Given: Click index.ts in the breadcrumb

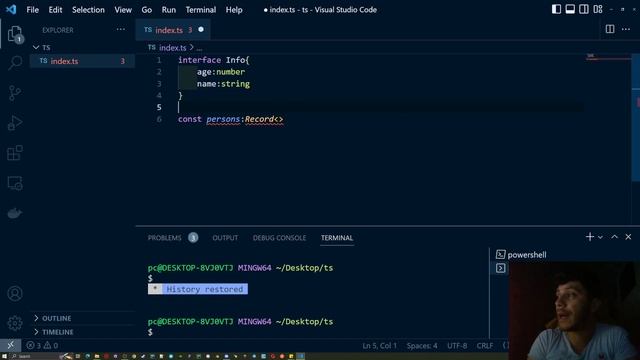Looking at the screenshot, I should [x=172, y=48].
